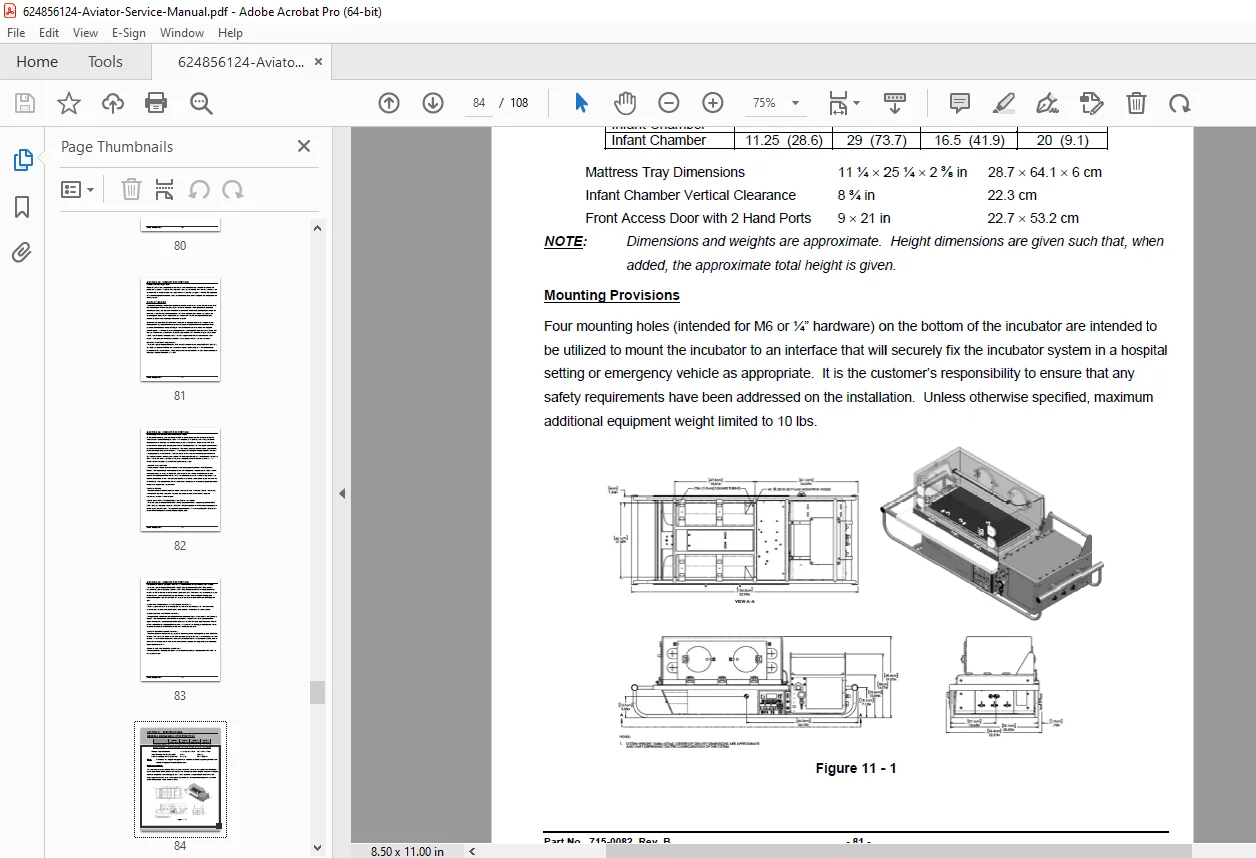Select page 81 thumbnail

click(x=180, y=331)
